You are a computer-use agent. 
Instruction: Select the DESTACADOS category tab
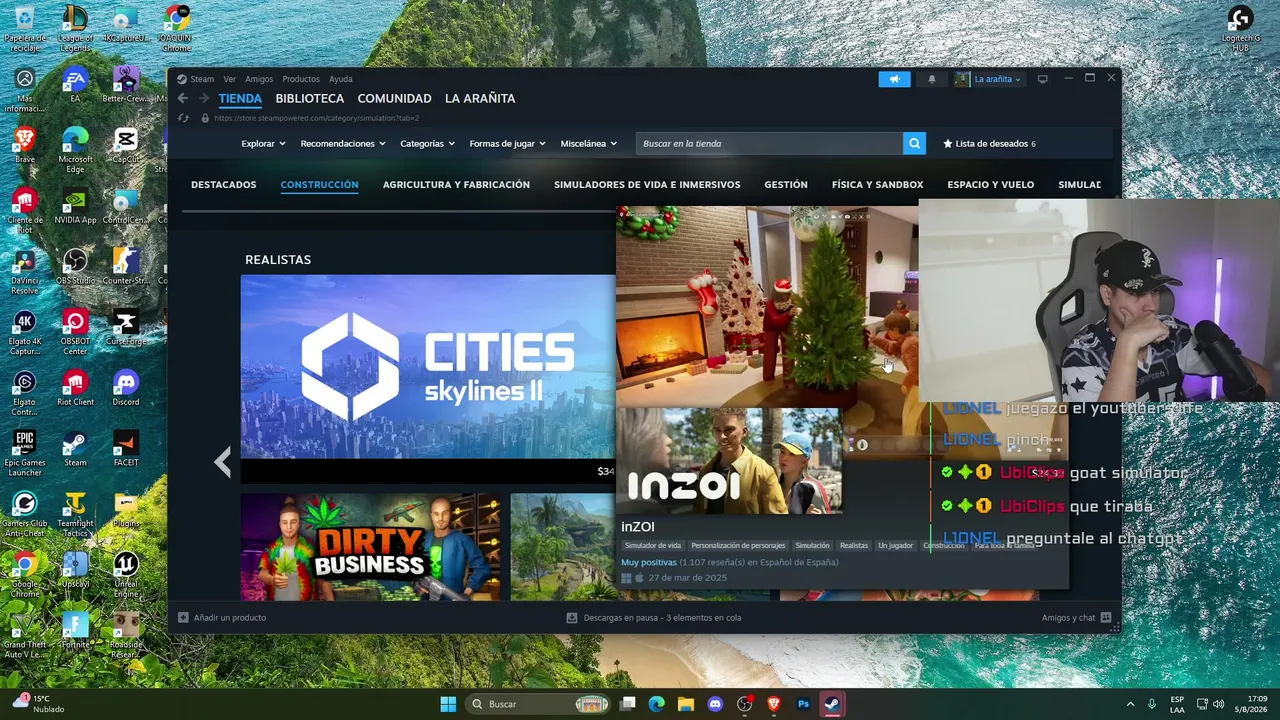(x=224, y=185)
